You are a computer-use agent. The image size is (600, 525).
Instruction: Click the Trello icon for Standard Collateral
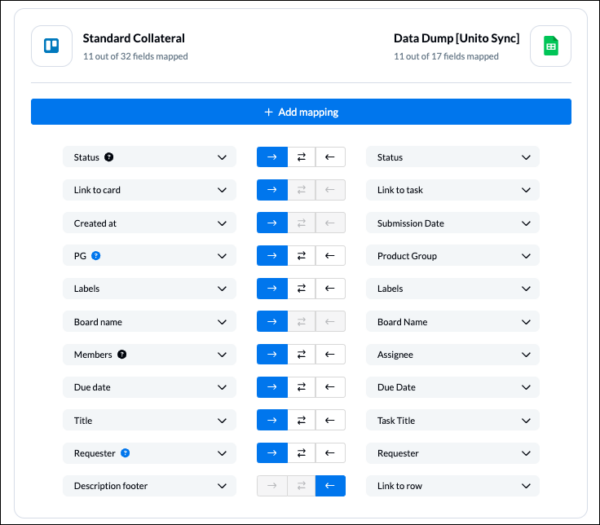[52, 46]
